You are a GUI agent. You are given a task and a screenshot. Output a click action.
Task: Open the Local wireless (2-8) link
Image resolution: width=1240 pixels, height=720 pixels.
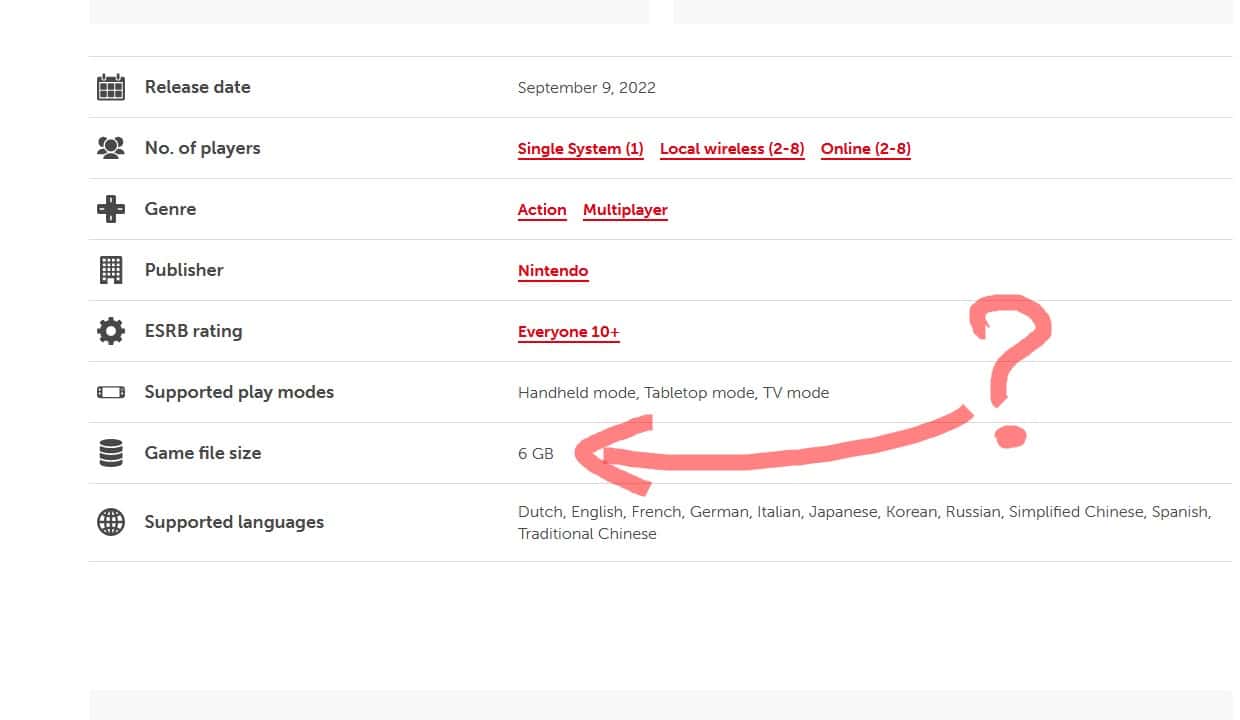click(732, 149)
